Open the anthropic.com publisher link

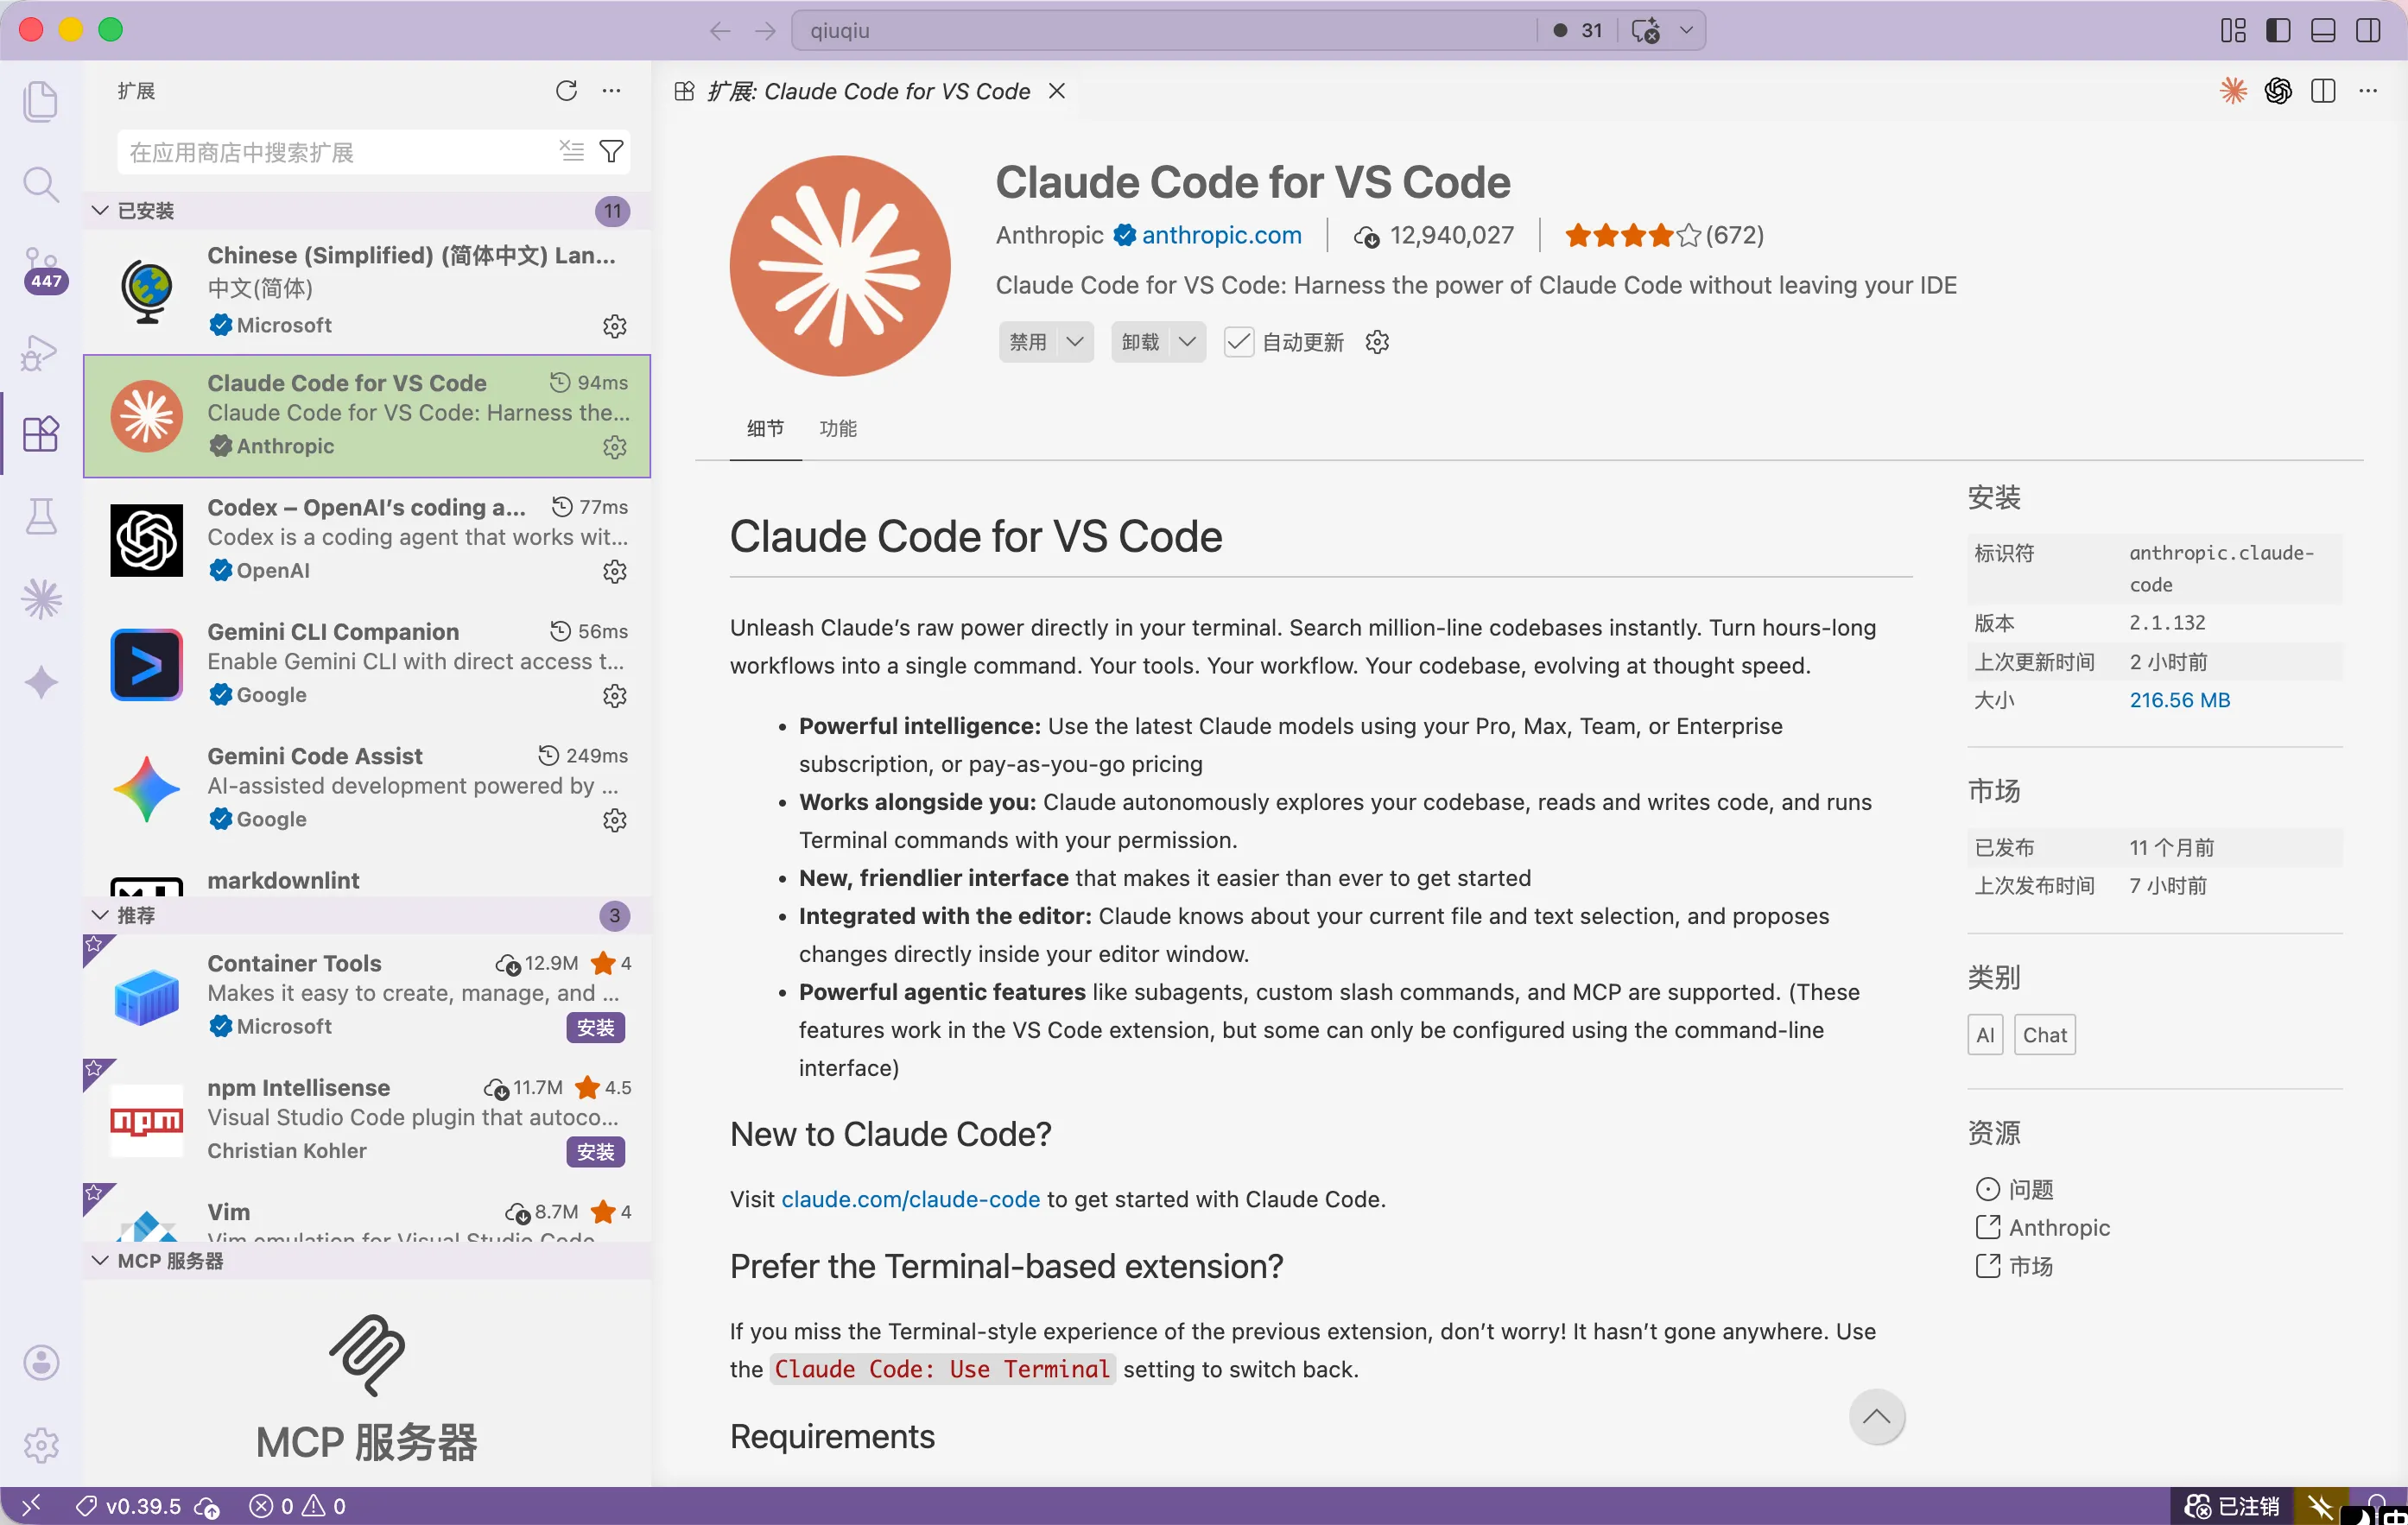1221,235
